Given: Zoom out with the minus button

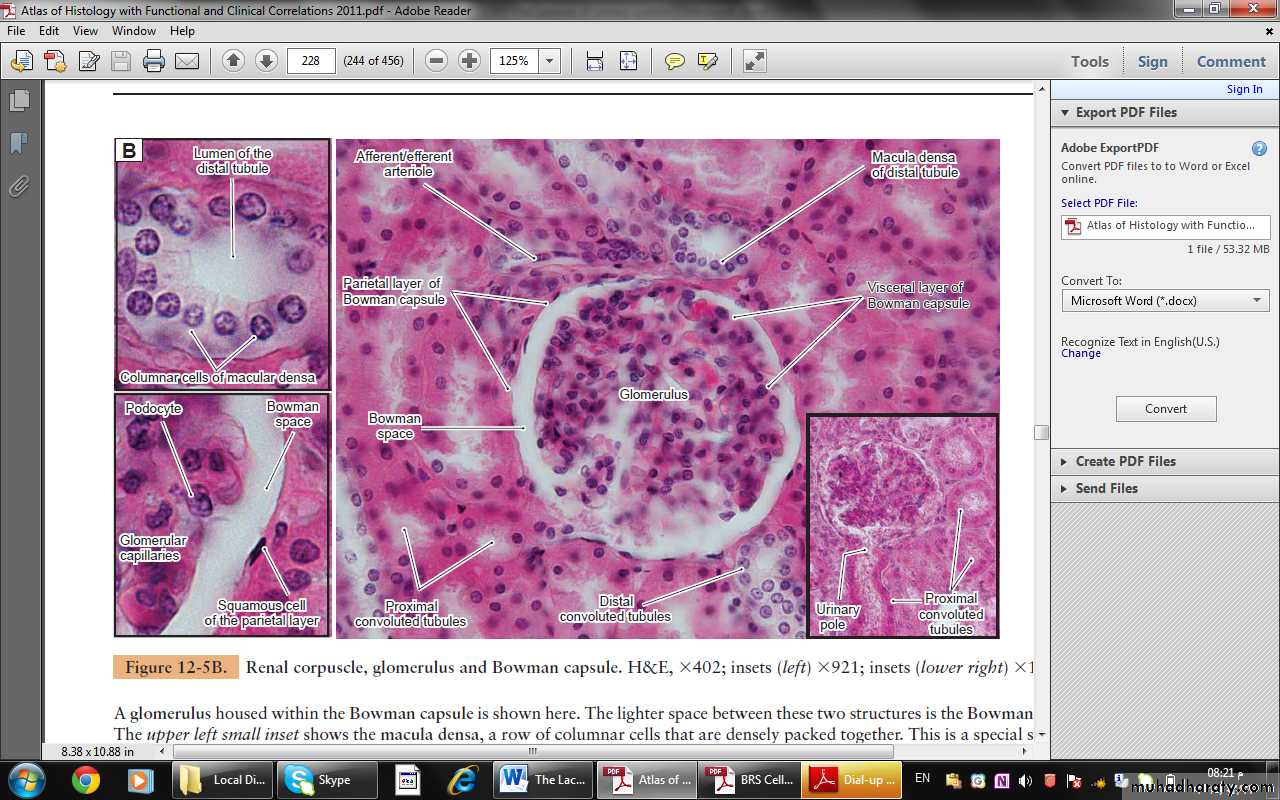Looking at the screenshot, I should click(436, 61).
